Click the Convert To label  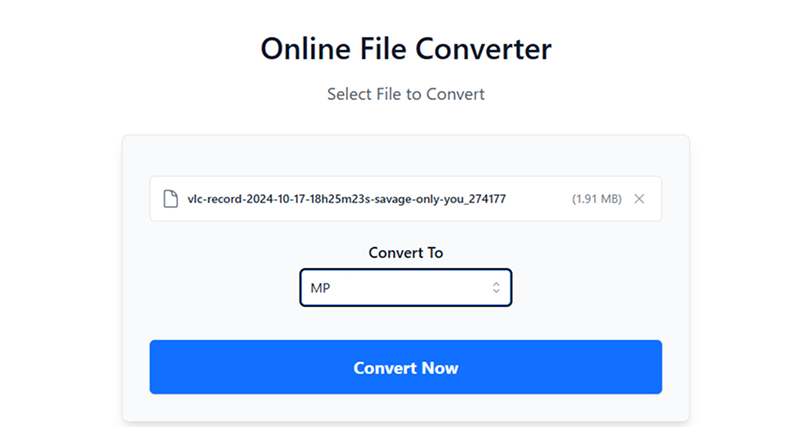[x=406, y=253]
